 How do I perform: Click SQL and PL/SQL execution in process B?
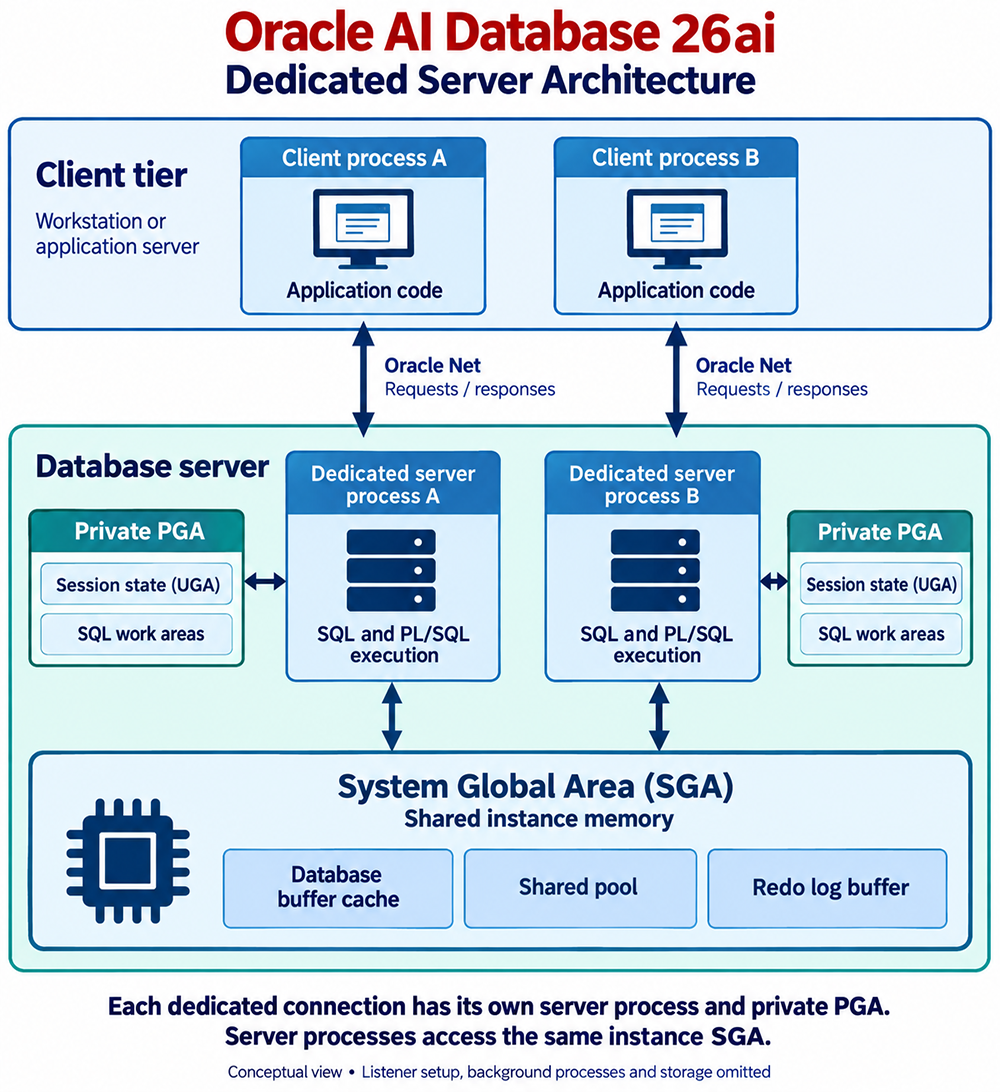(x=657, y=644)
